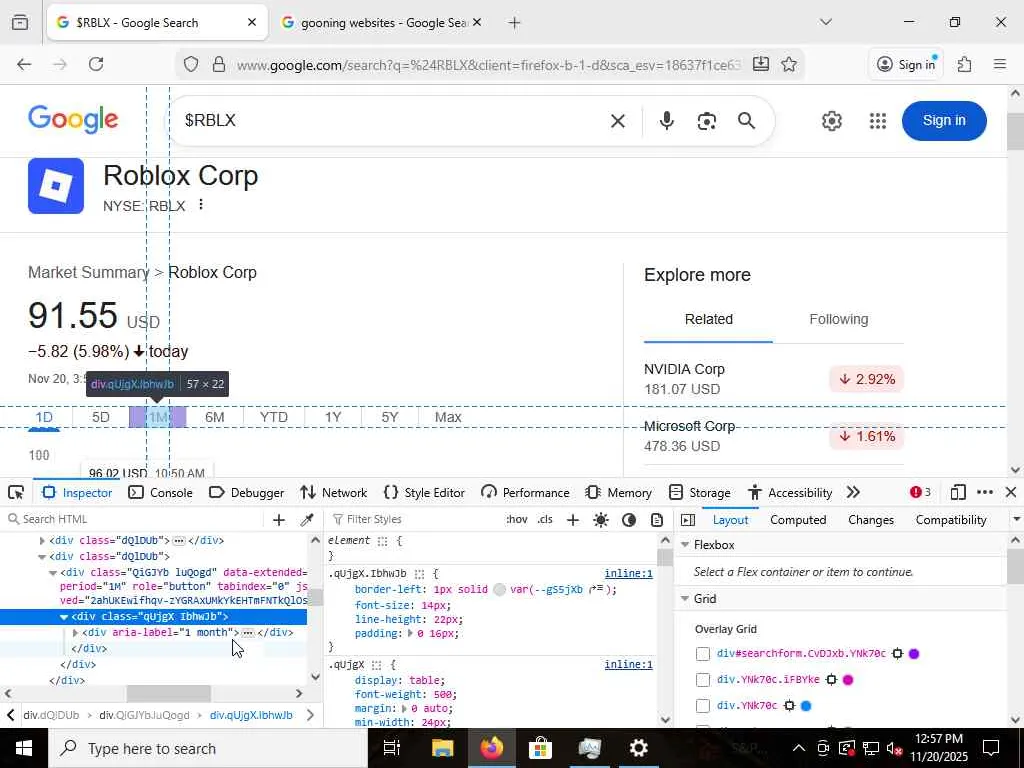Collapse the Grid section
Image resolution: width=1024 pixels, height=768 pixels.
tap(685, 599)
